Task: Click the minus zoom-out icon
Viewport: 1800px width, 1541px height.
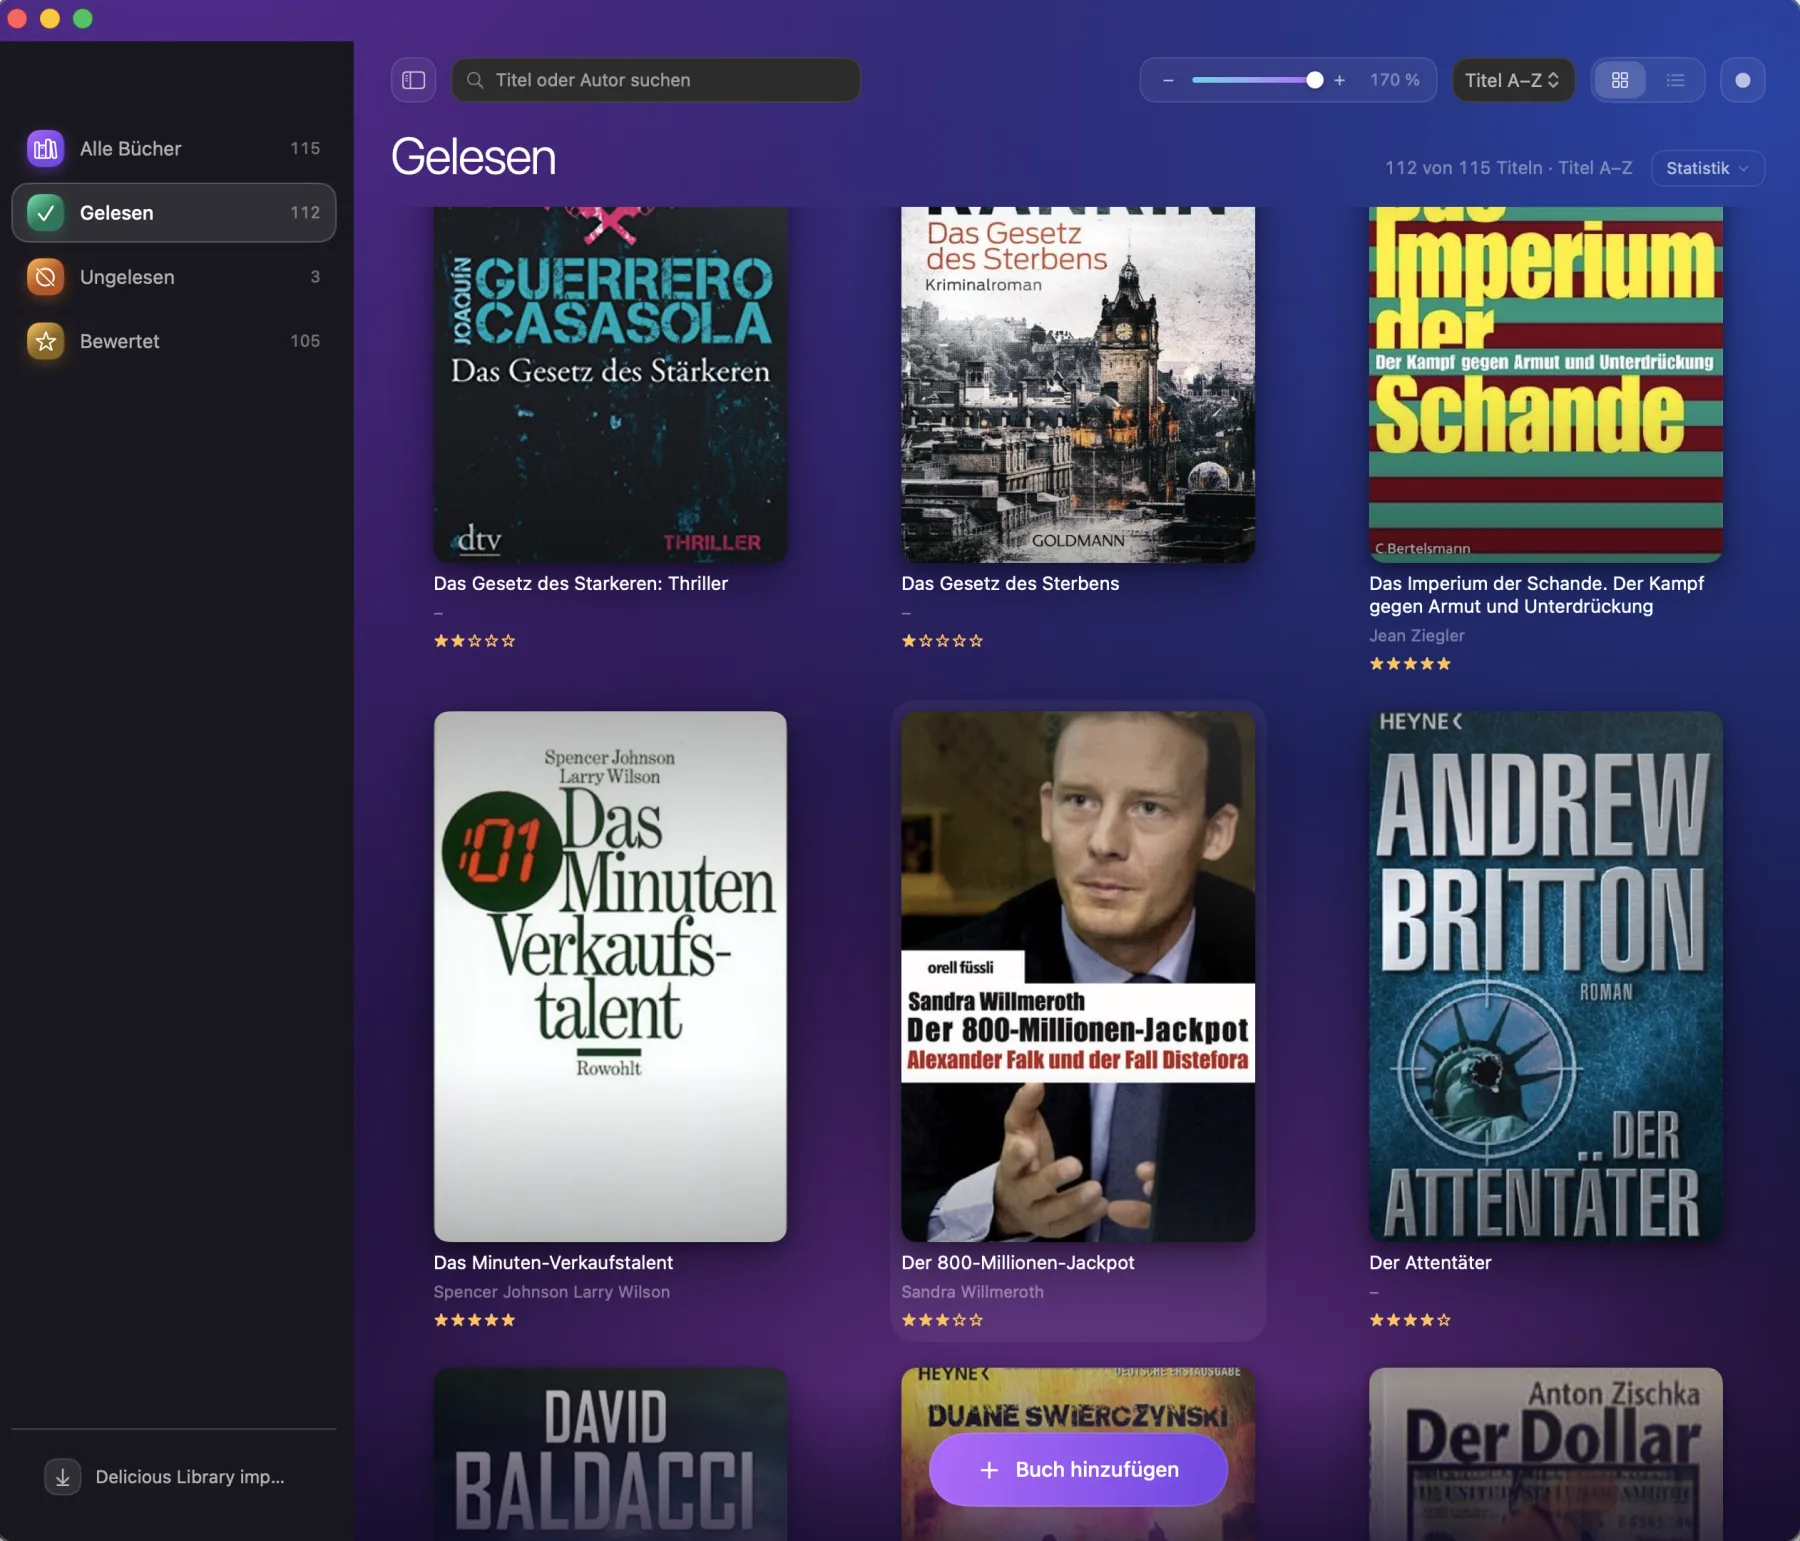Action: click(1168, 80)
